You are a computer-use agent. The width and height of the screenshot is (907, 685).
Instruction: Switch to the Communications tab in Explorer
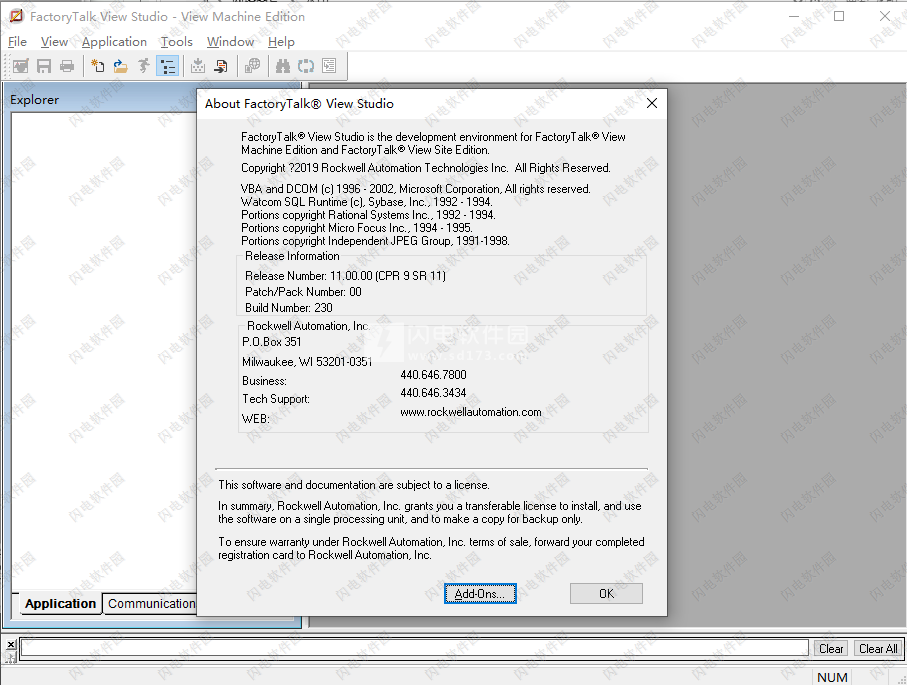click(152, 603)
